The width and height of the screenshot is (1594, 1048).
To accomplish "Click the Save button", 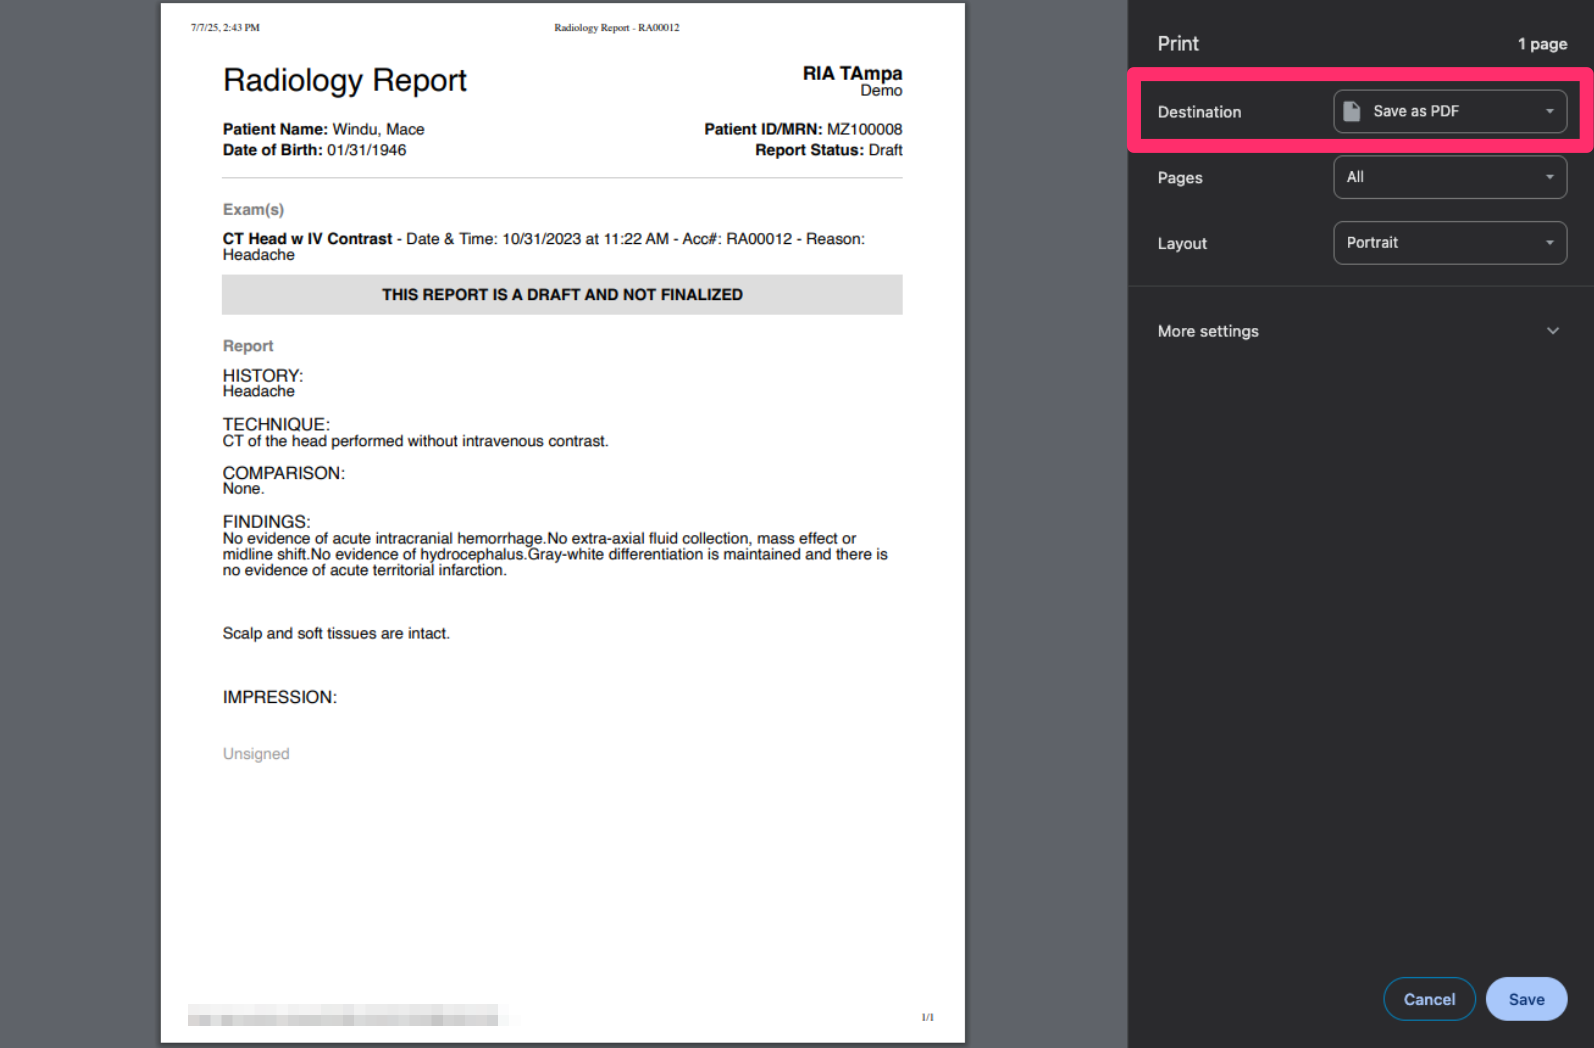I will pos(1526,999).
